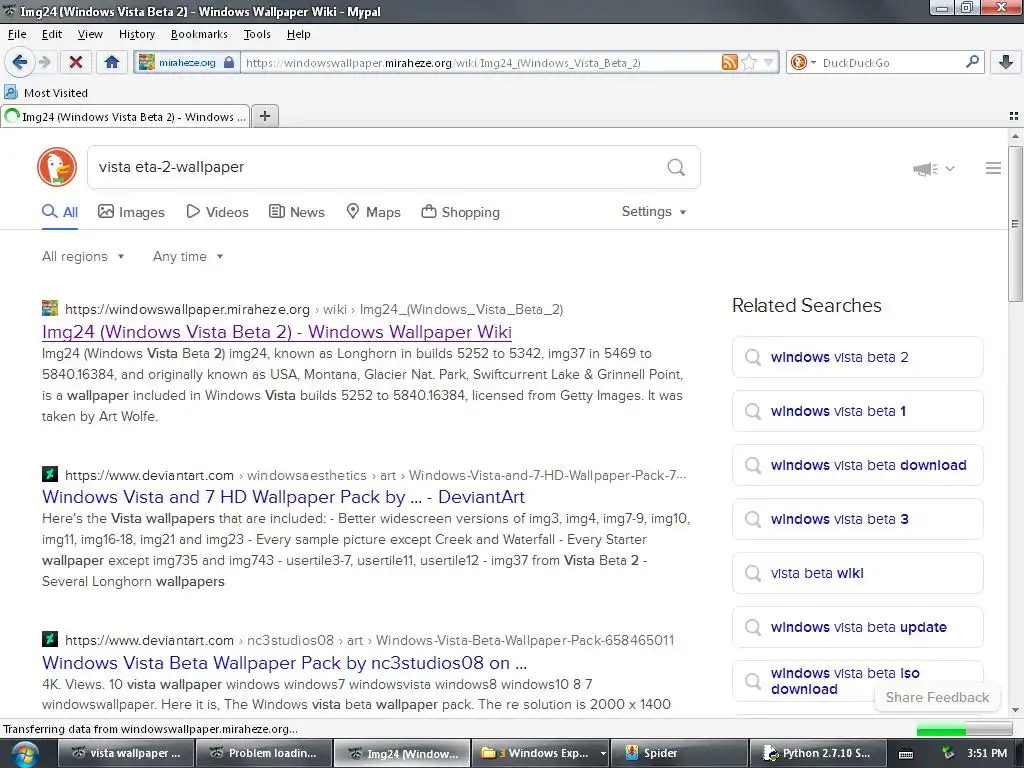This screenshot has width=1024, height=768.
Task: Click the taskbar clock showing 3:51 PM
Action: point(987,753)
